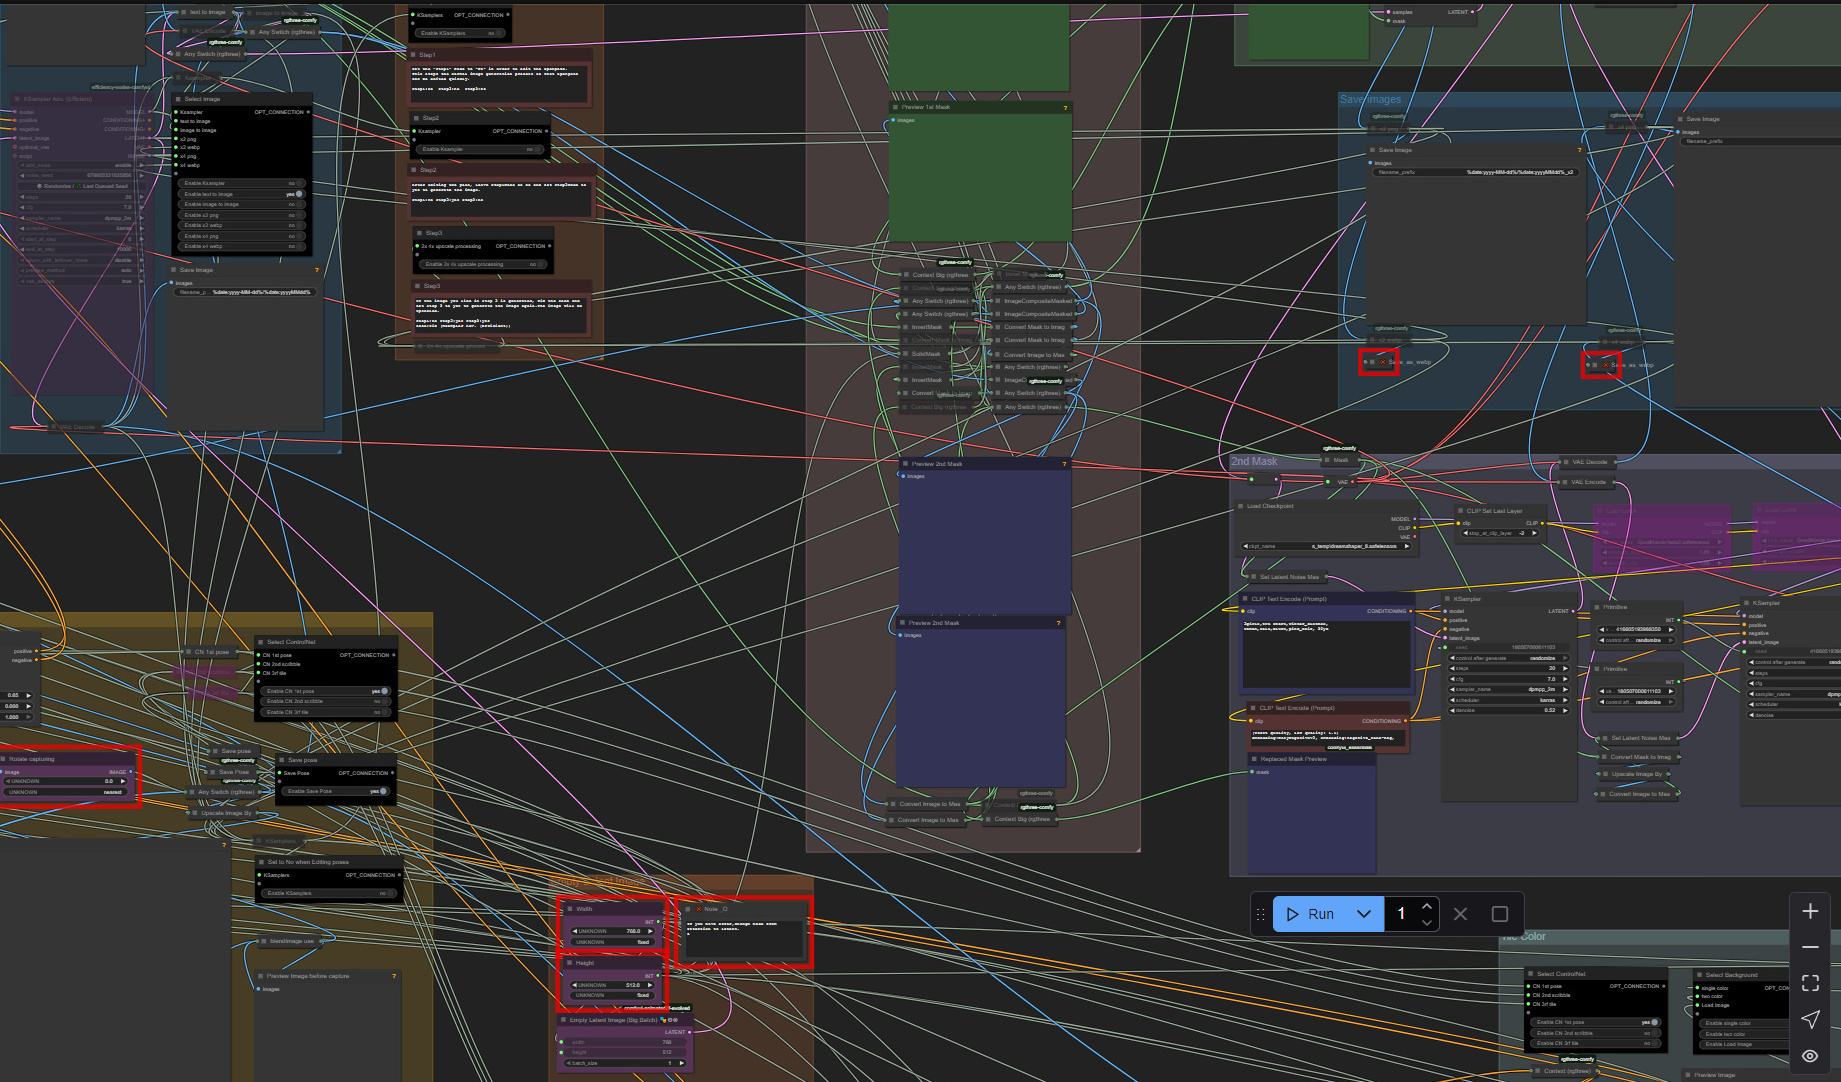Click the positive CLIP Text Encode prompt box

[1326, 652]
